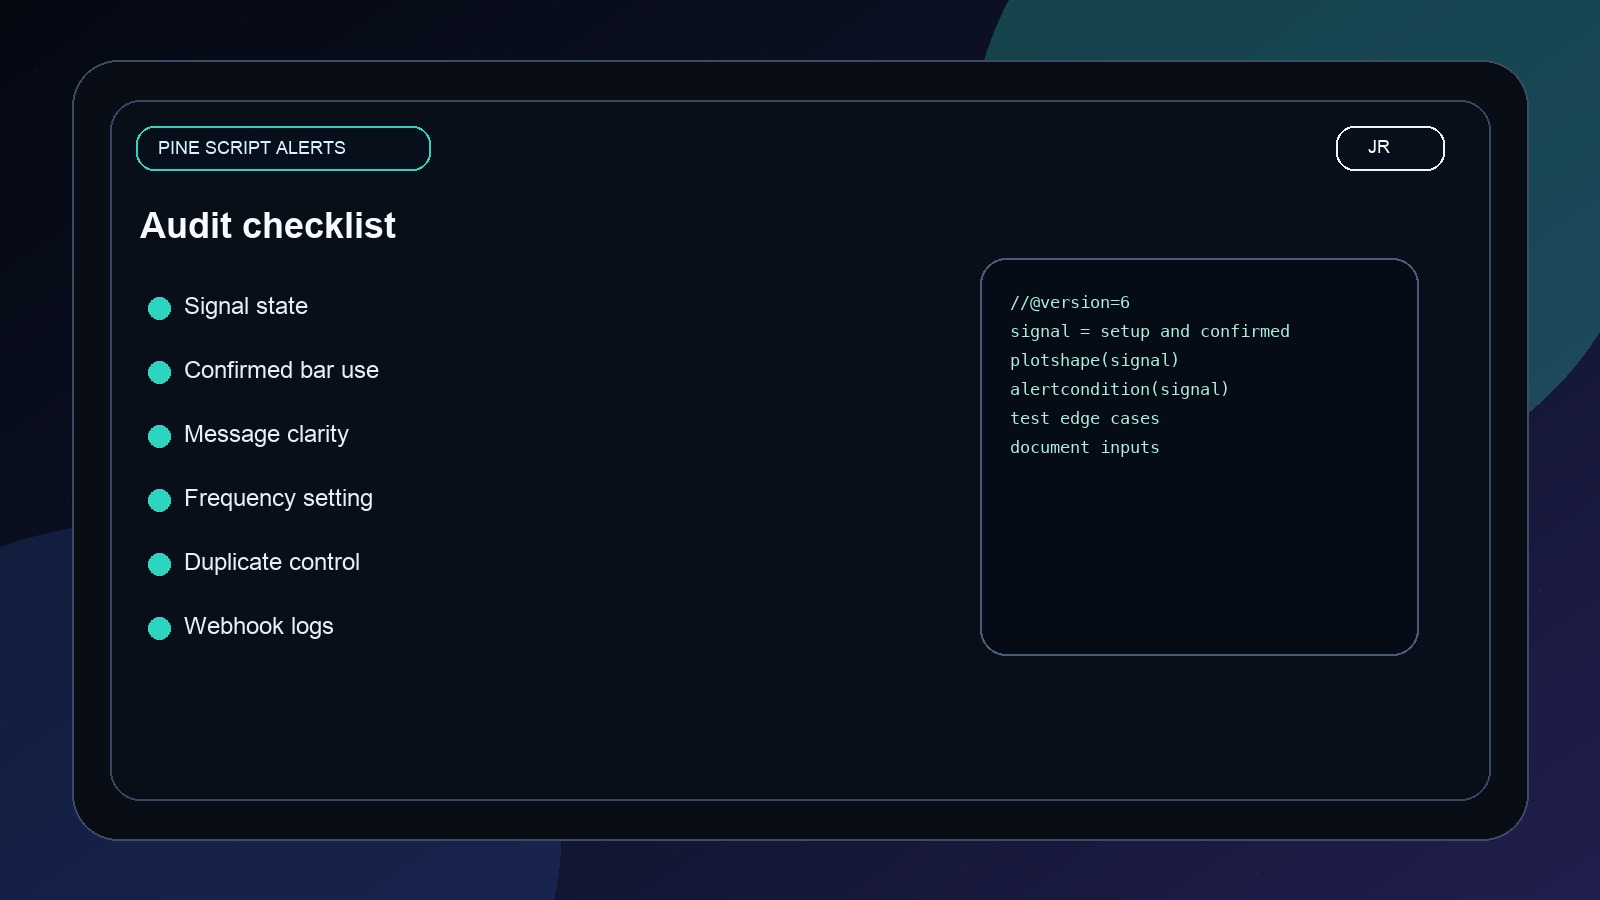Select the Confirmed bar use label
This screenshot has width=1600, height=900.
coord(281,371)
